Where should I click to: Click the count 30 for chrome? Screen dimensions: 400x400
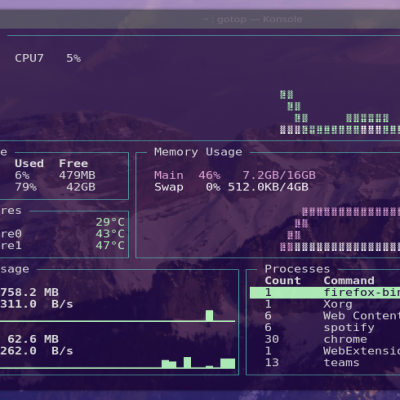[x=272, y=339]
